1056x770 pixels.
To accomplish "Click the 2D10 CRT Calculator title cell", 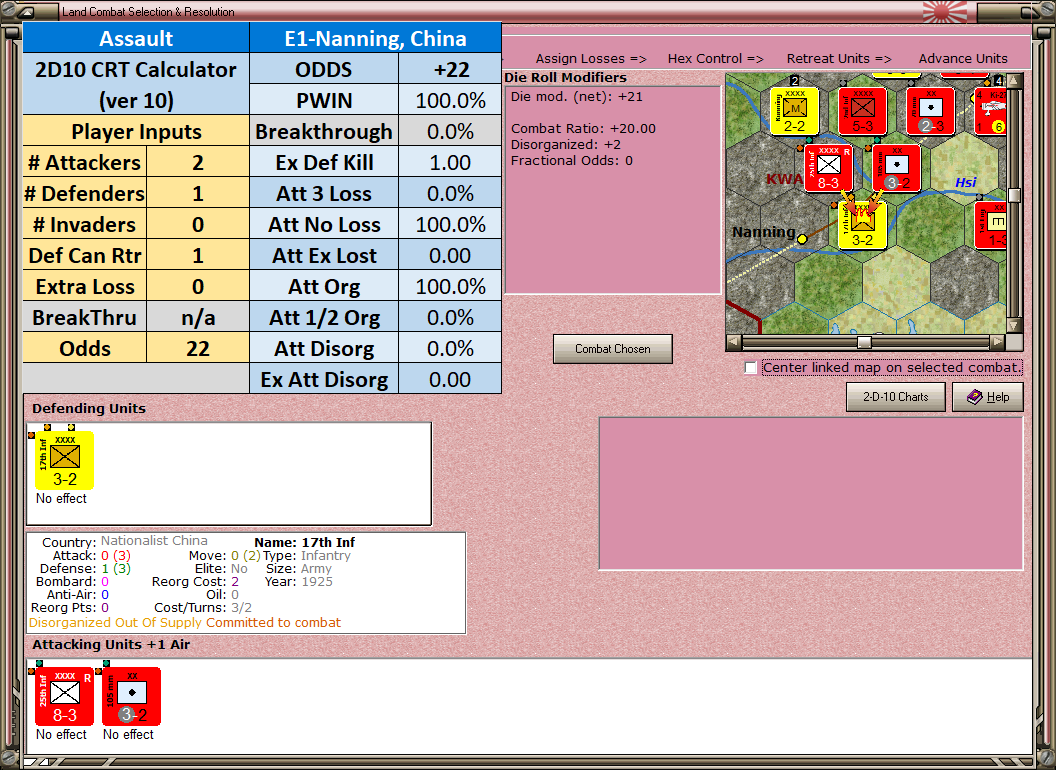I will coord(136,85).
